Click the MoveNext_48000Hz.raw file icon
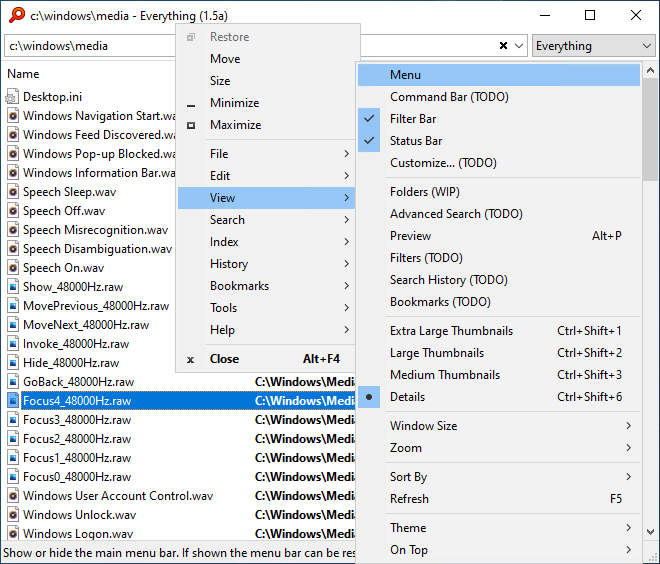The width and height of the screenshot is (660, 564). [13, 325]
